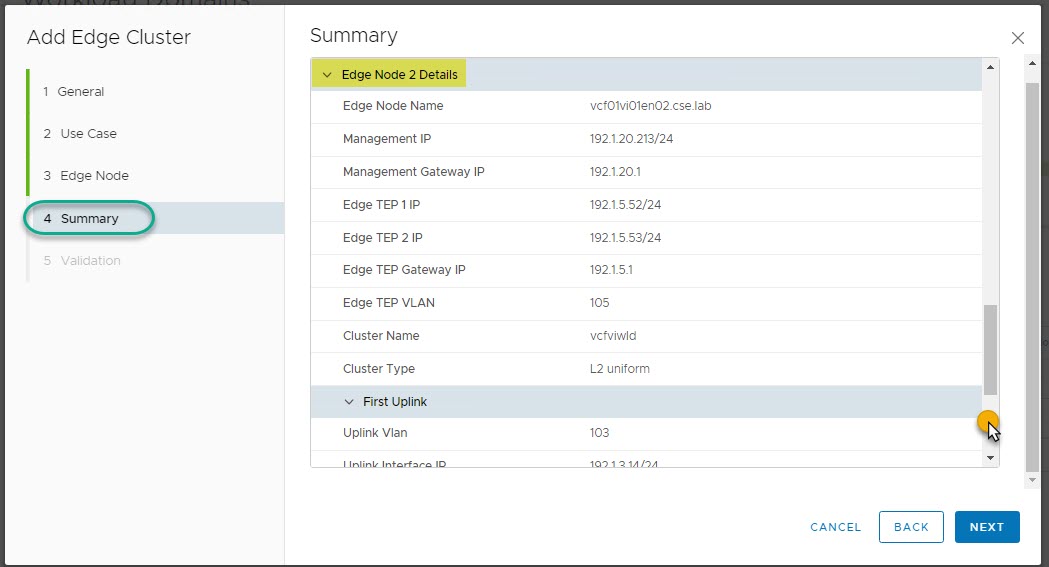
Task: Collapse the Edge Node 2 Details section
Action: [327, 75]
